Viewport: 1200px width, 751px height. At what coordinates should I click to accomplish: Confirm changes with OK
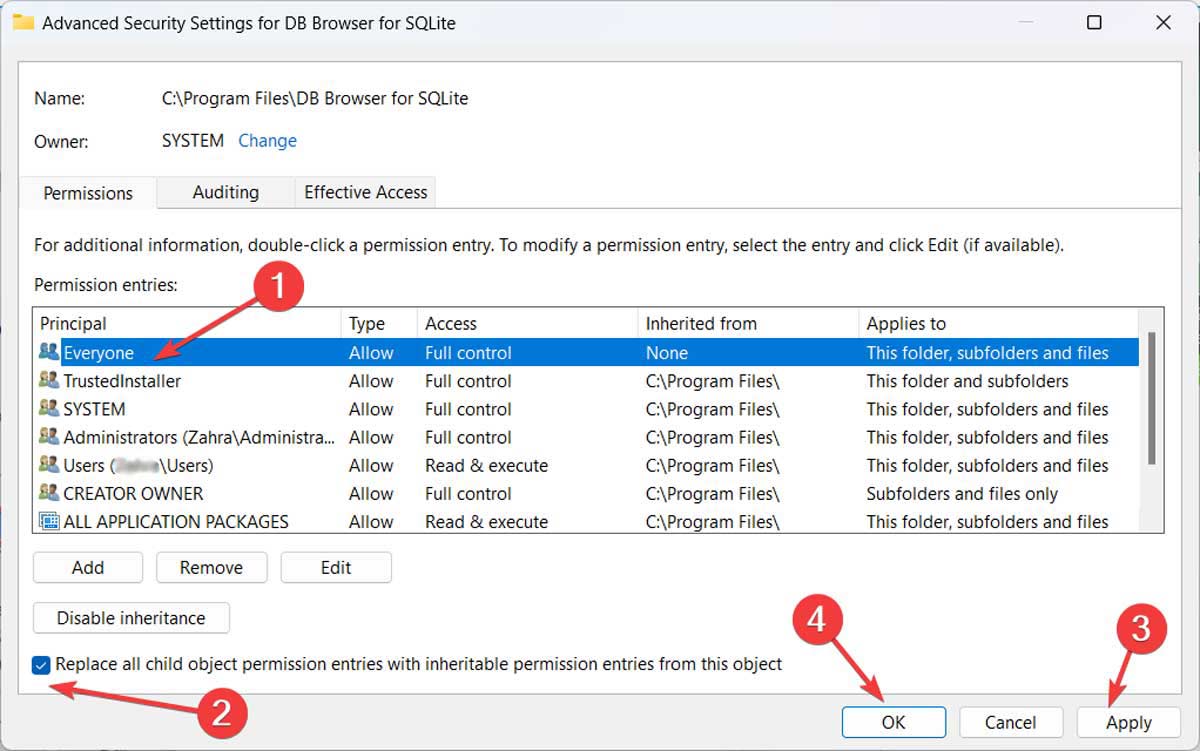coord(893,722)
